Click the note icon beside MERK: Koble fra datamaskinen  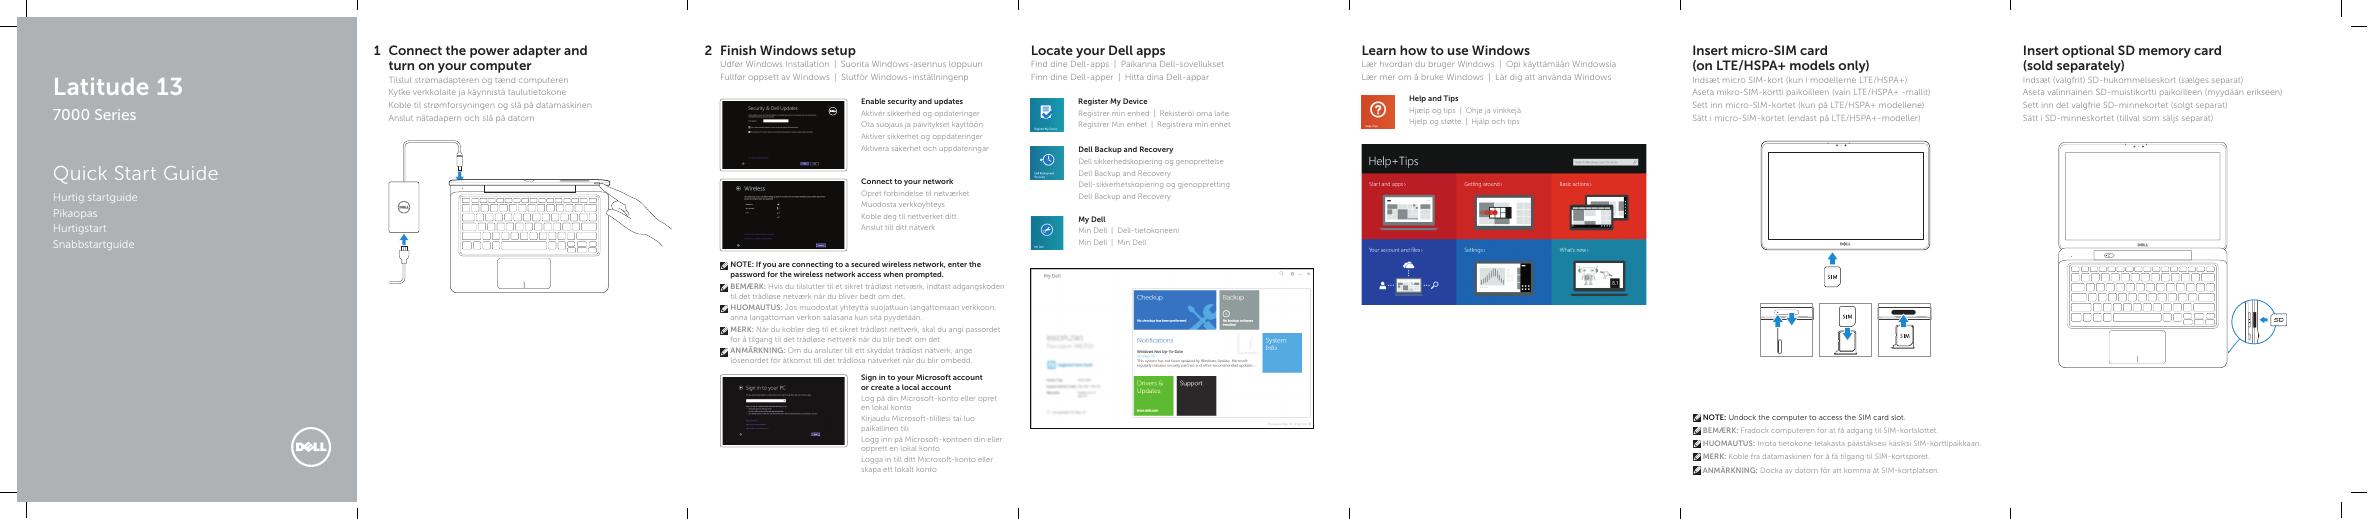(x=1697, y=457)
